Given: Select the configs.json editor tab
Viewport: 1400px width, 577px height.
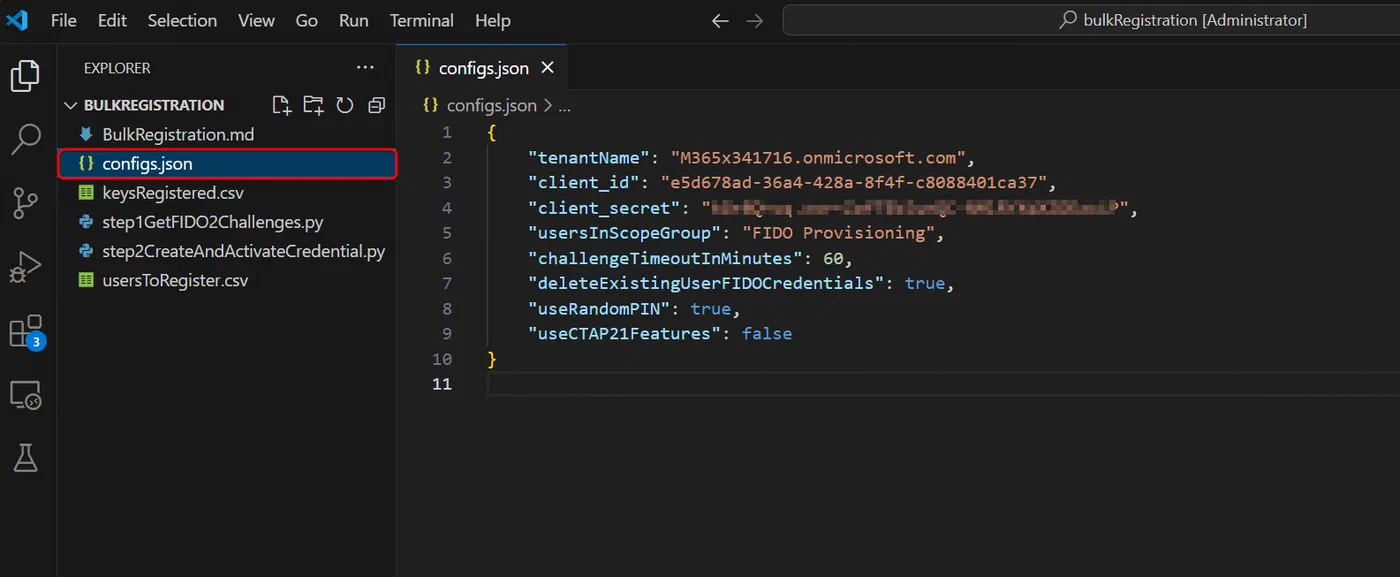Looking at the screenshot, I should tap(482, 68).
